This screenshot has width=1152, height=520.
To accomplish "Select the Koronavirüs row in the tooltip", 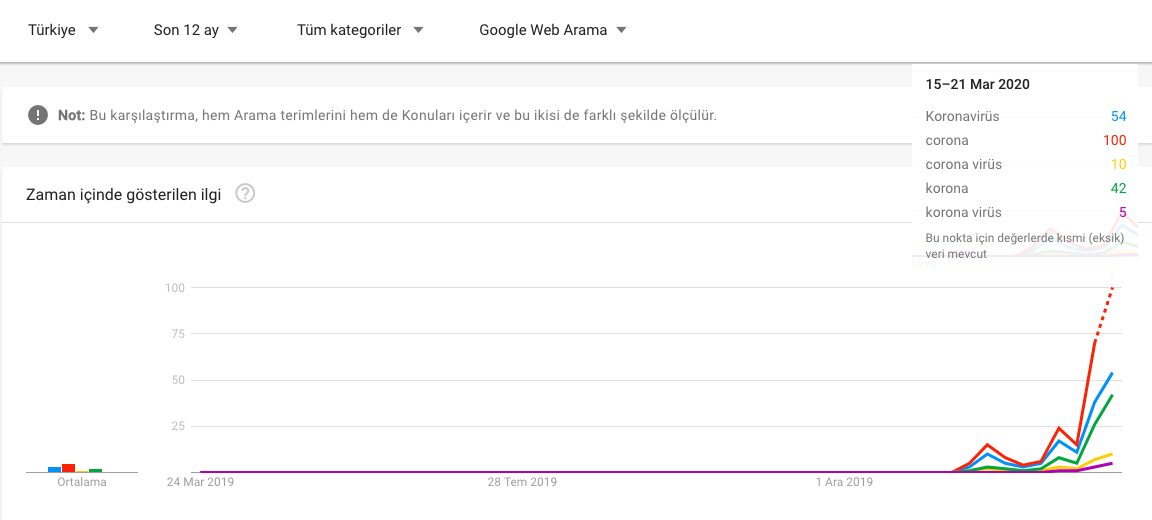I will coord(1026,116).
